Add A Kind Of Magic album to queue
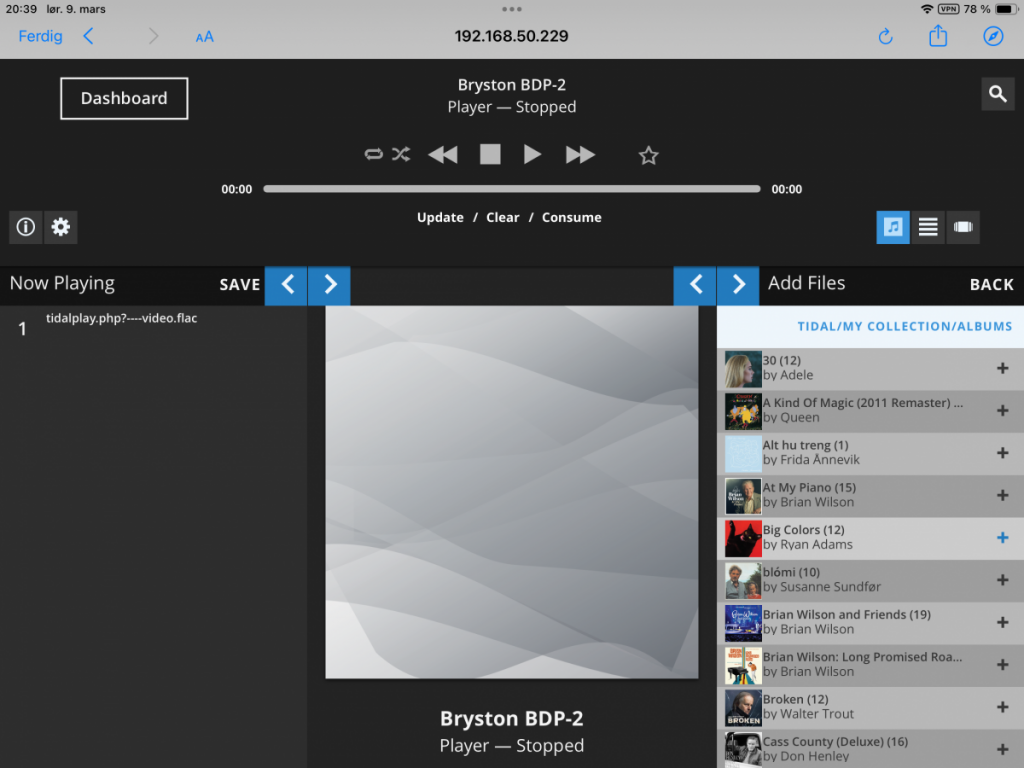 (1002, 411)
